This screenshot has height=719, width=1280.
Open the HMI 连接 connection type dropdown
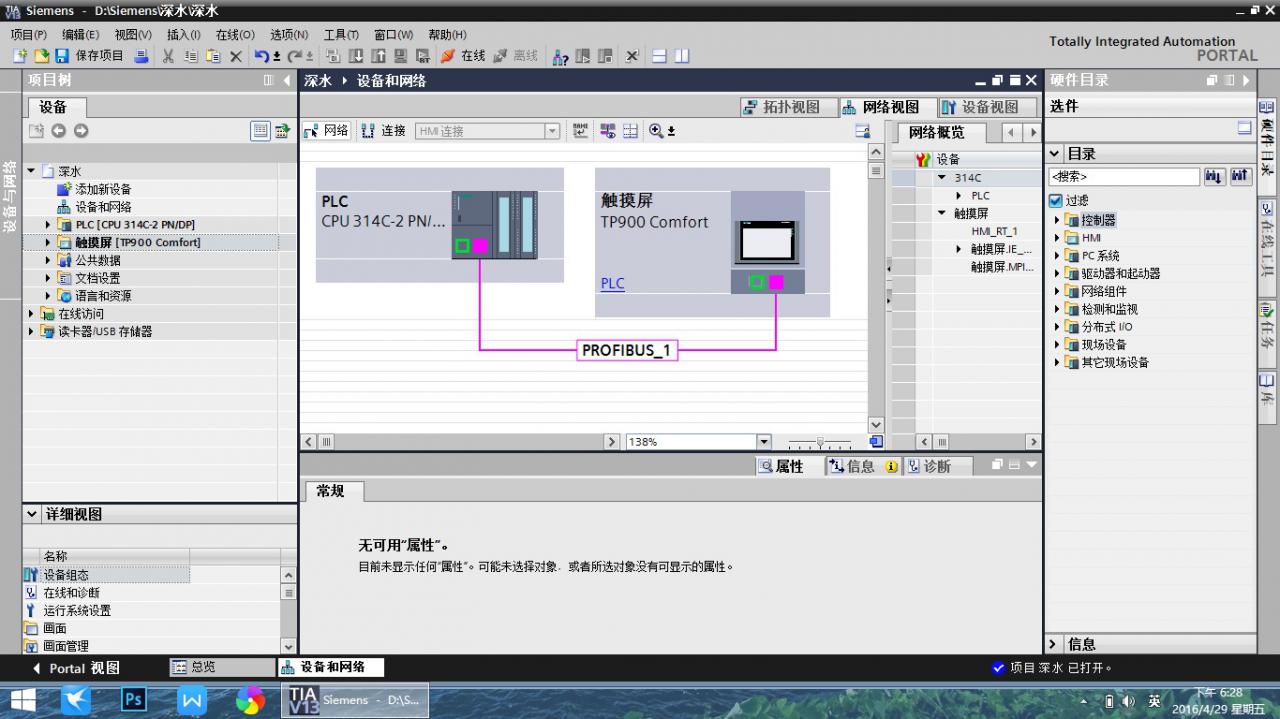(552, 131)
